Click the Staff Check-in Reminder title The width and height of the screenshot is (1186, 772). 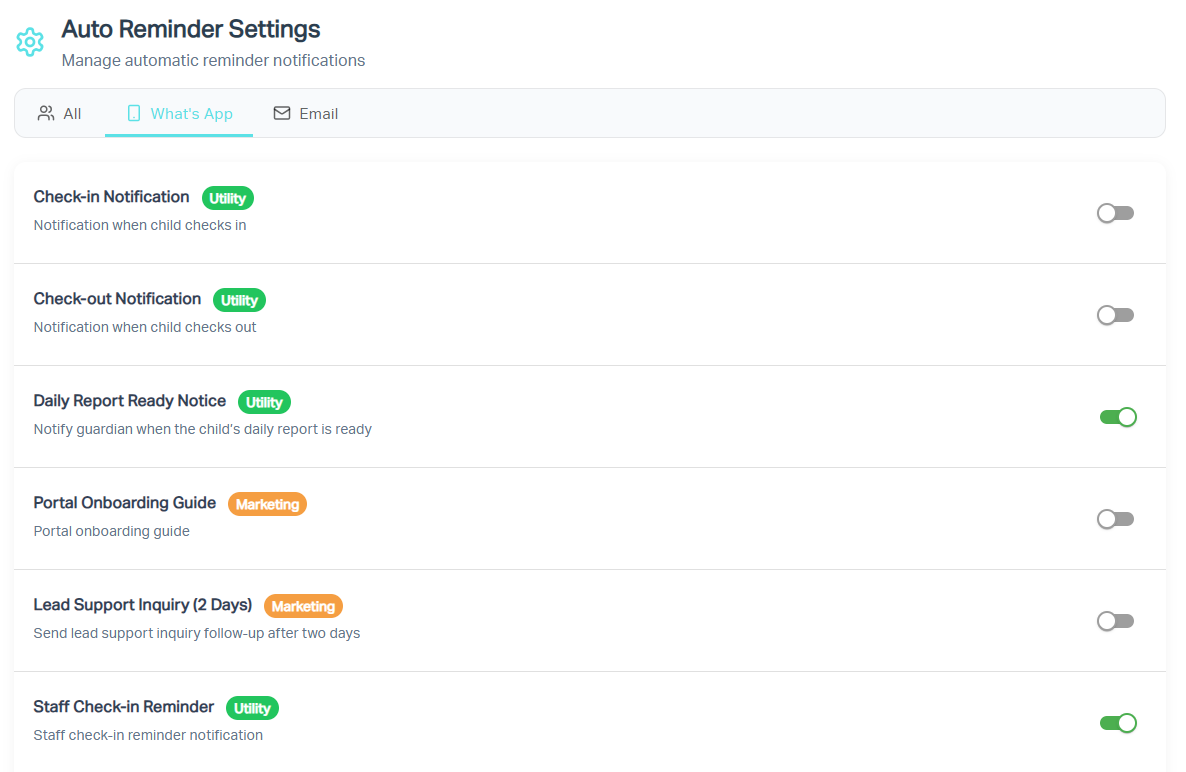click(x=123, y=707)
